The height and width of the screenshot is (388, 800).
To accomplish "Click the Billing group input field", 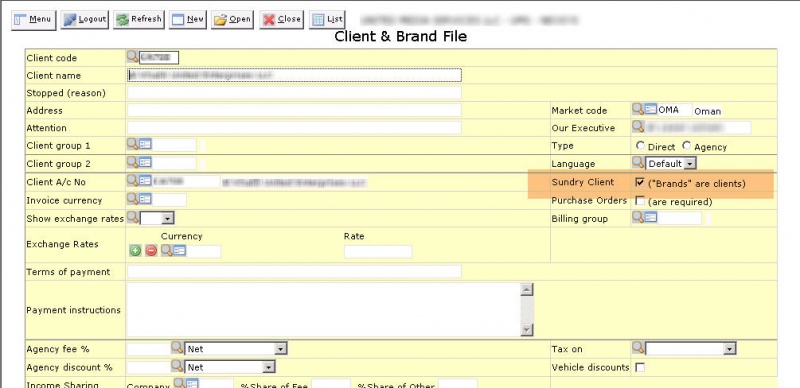I will tap(680, 219).
